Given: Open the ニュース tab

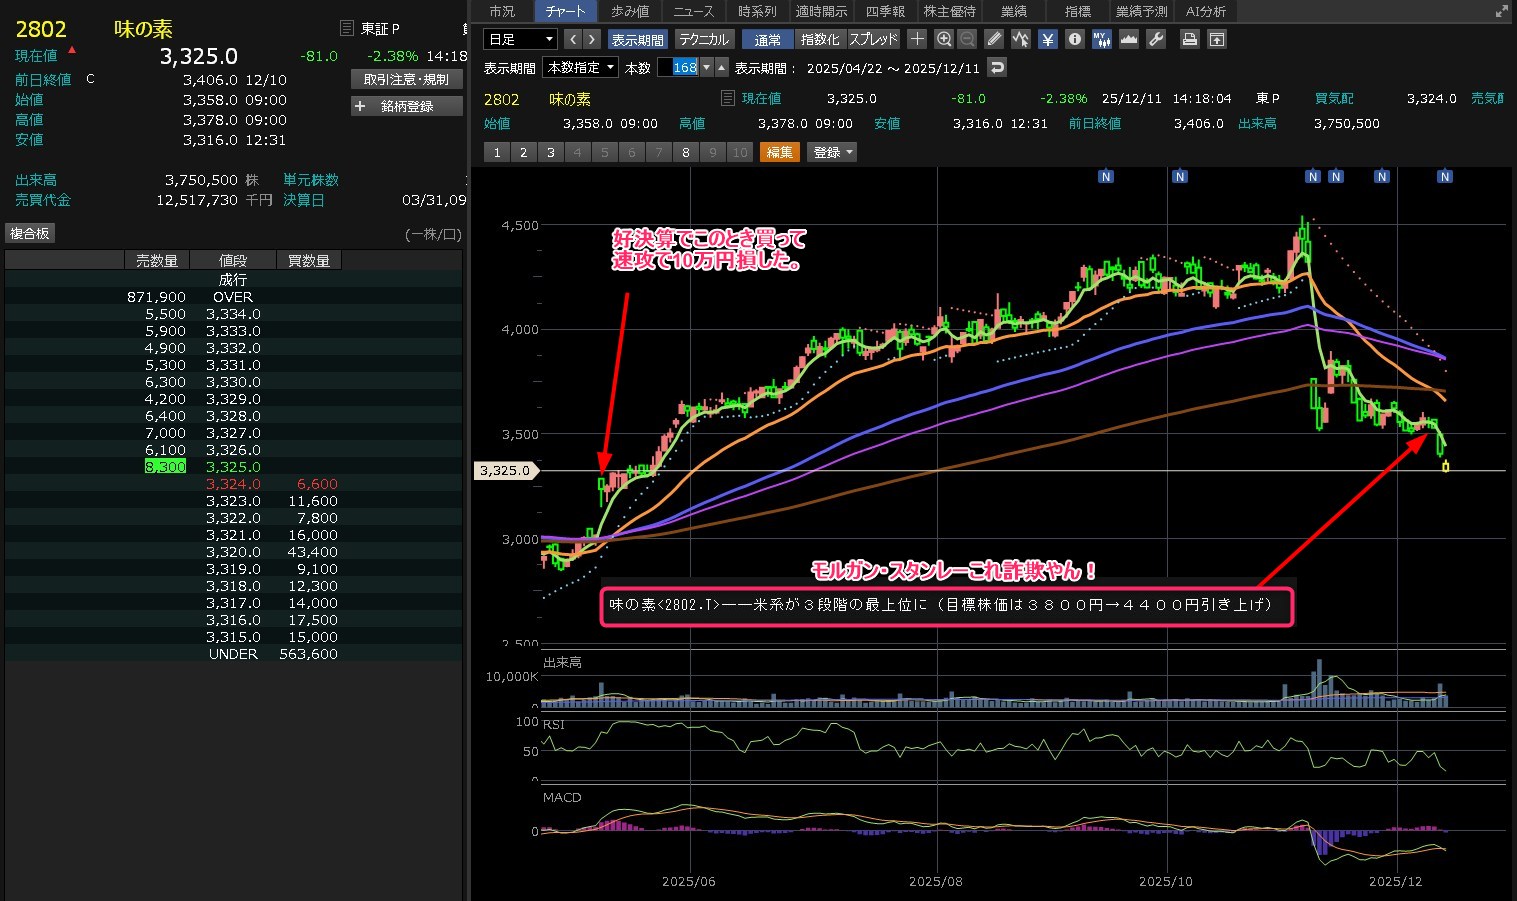Looking at the screenshot, I should click(693, 11).
